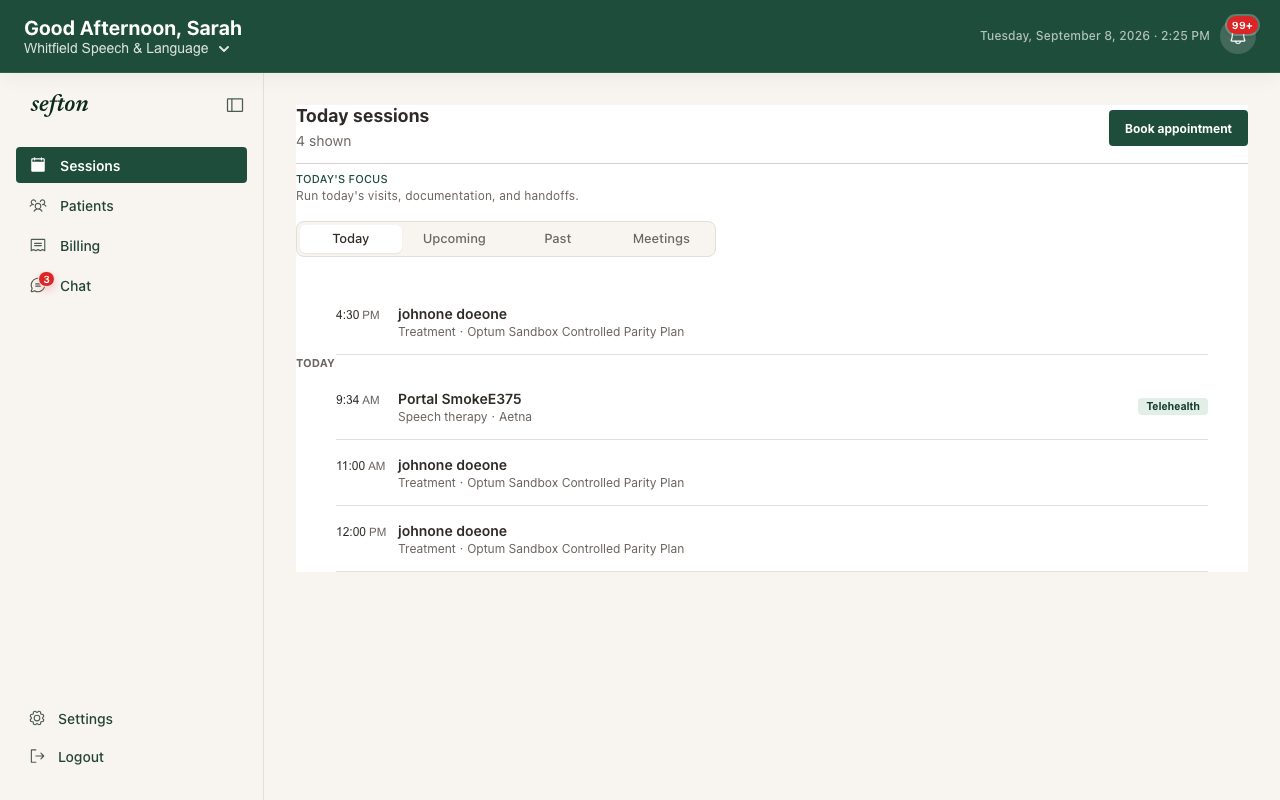
Task: Open the 12:00 PM johnone doeone session
Action: click(x=772, y=539)
